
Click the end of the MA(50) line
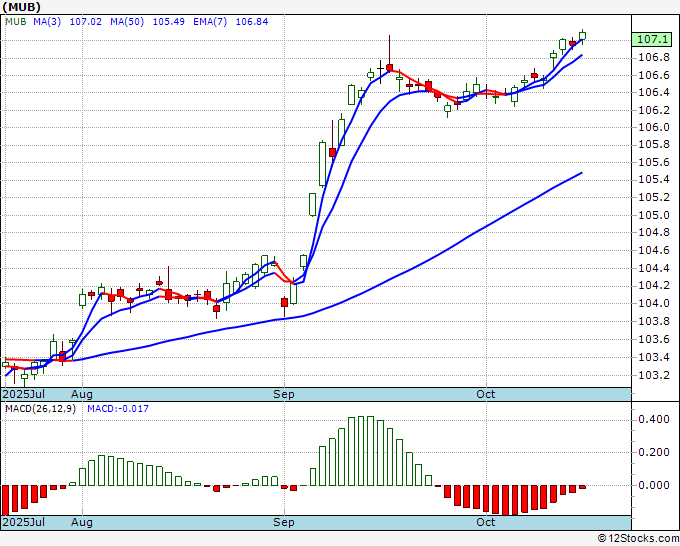coord(582,173)
